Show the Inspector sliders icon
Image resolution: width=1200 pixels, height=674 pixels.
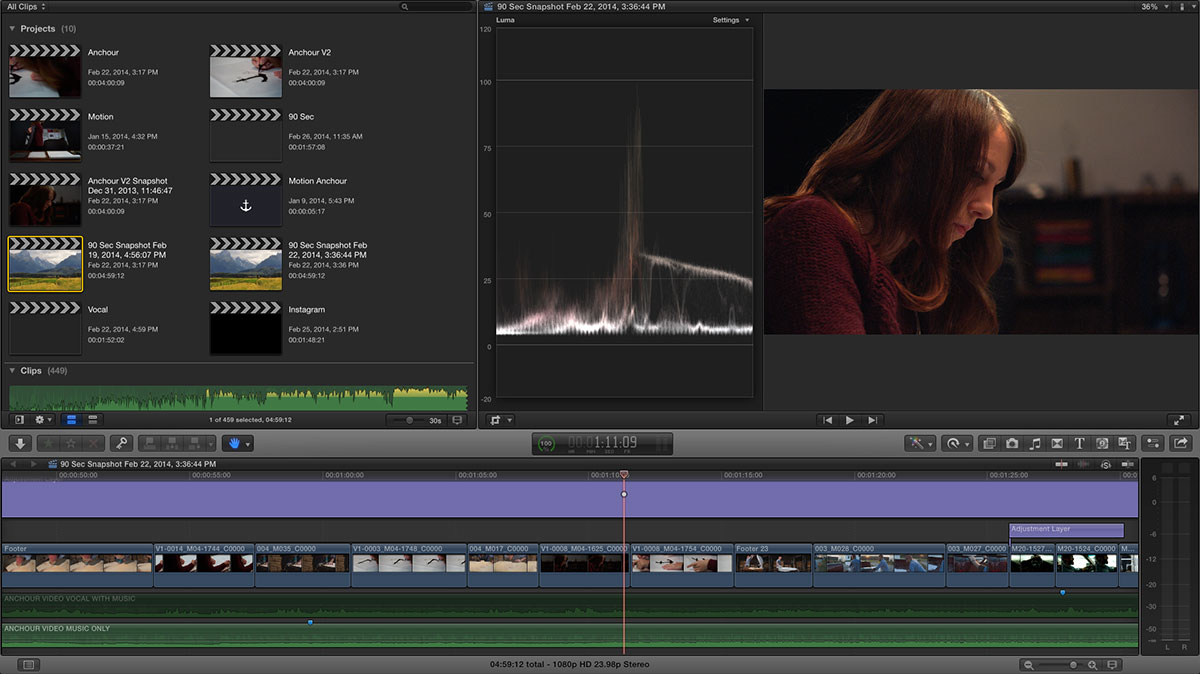[1153, 443]
